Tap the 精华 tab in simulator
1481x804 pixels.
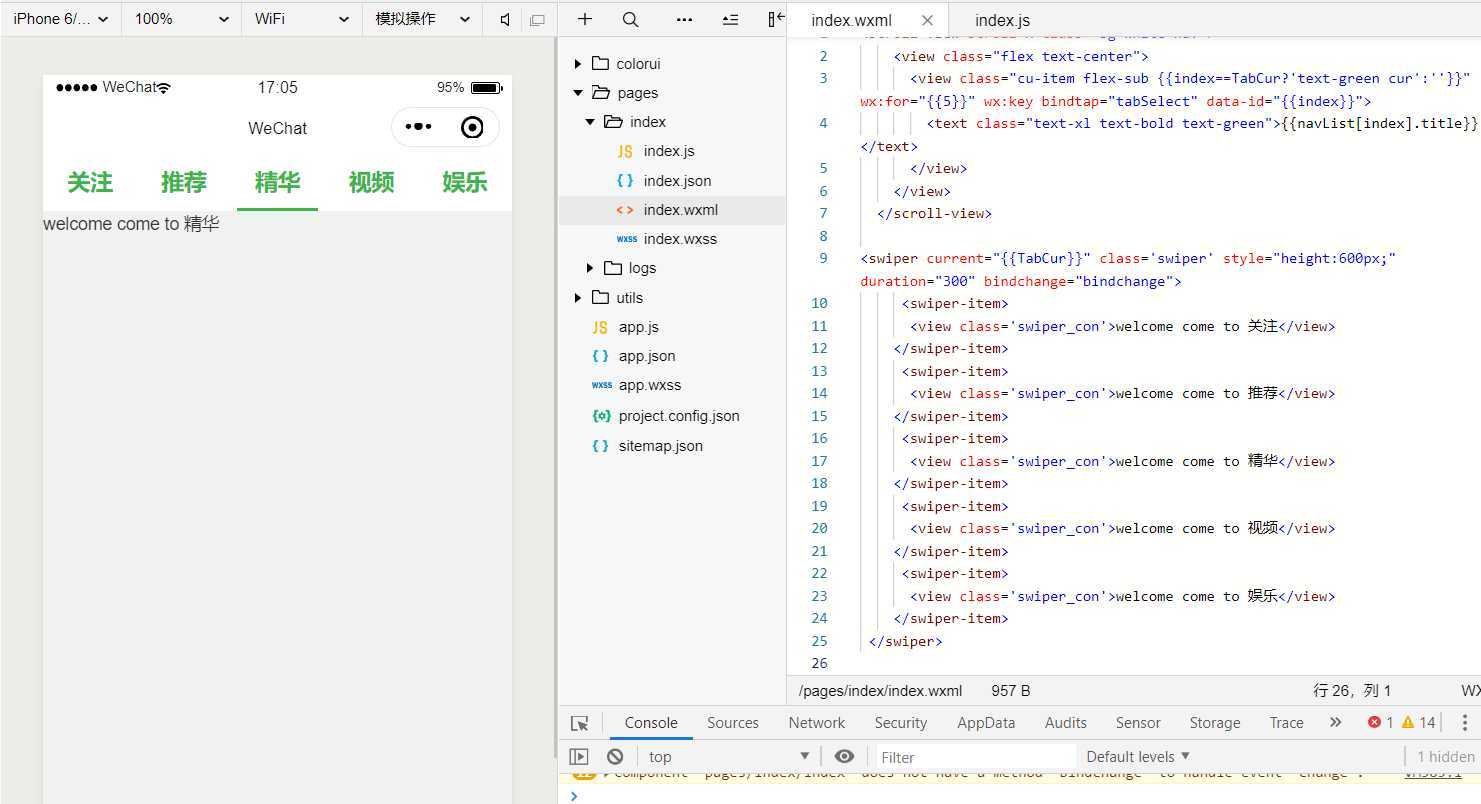(x=278, y=182)
